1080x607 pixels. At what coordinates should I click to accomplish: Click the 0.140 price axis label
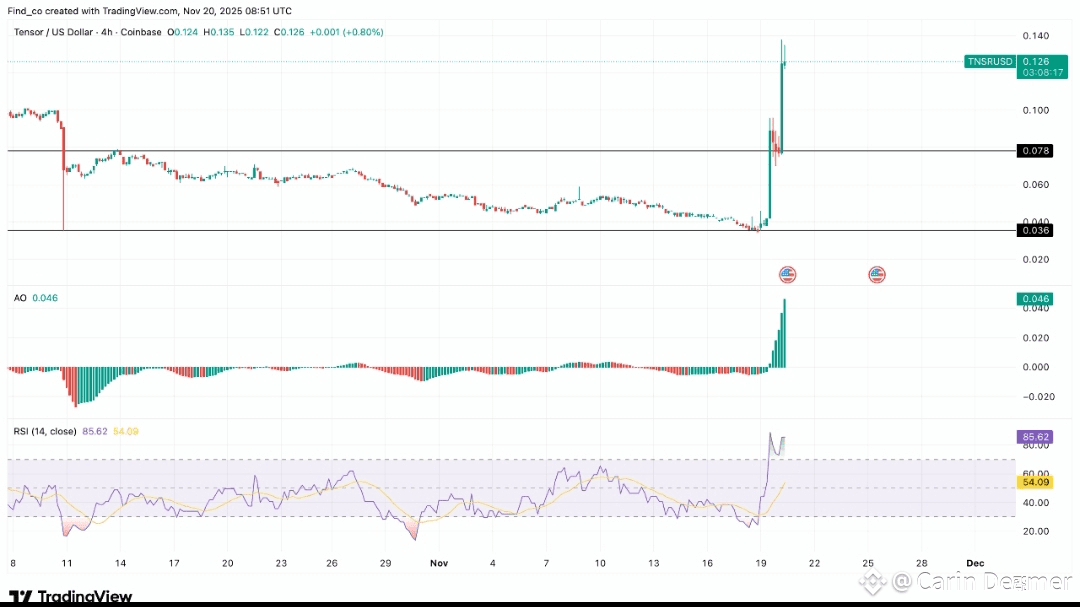[1036, 36]
